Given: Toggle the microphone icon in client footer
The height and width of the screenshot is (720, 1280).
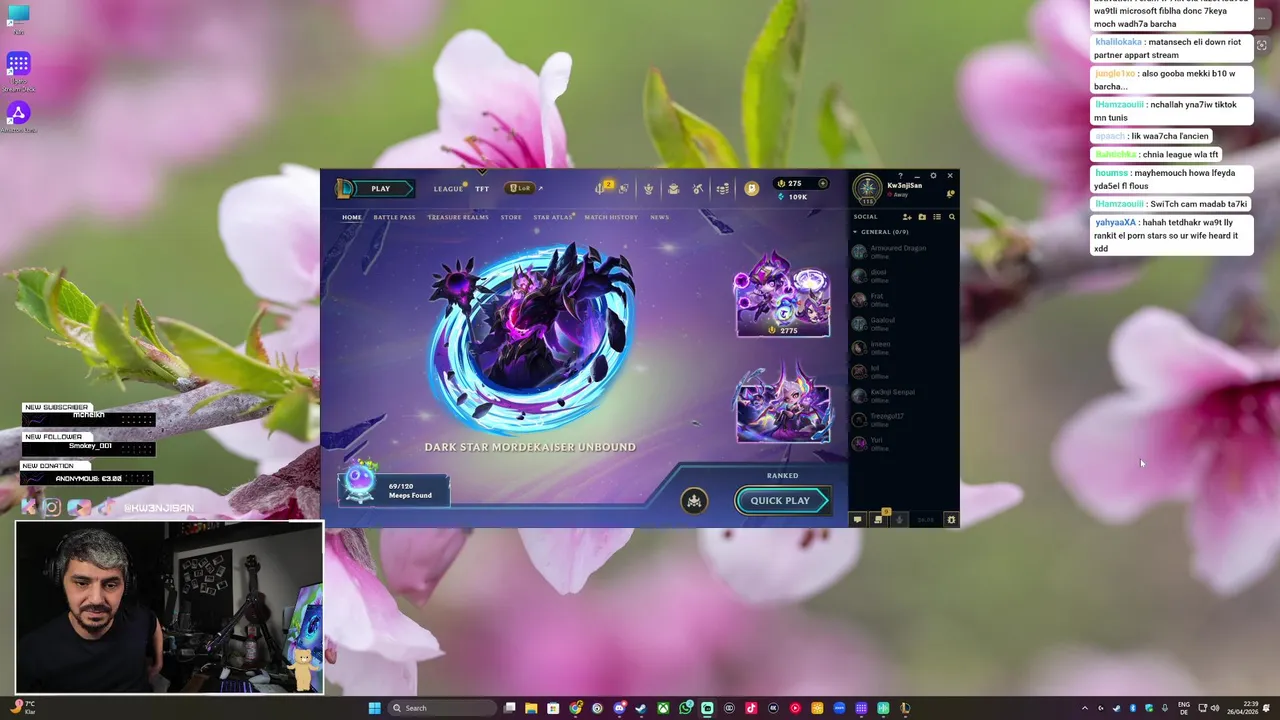Looking at the screenshot, I should pyautogui.click(x=899, y=520).
